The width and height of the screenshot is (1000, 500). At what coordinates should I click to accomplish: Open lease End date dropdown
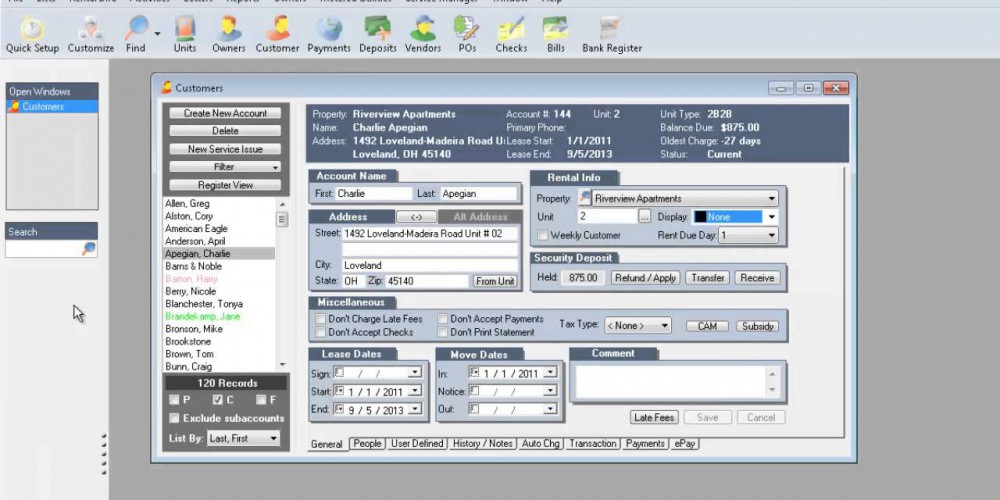pyautogui.click(x=415, y=409)
